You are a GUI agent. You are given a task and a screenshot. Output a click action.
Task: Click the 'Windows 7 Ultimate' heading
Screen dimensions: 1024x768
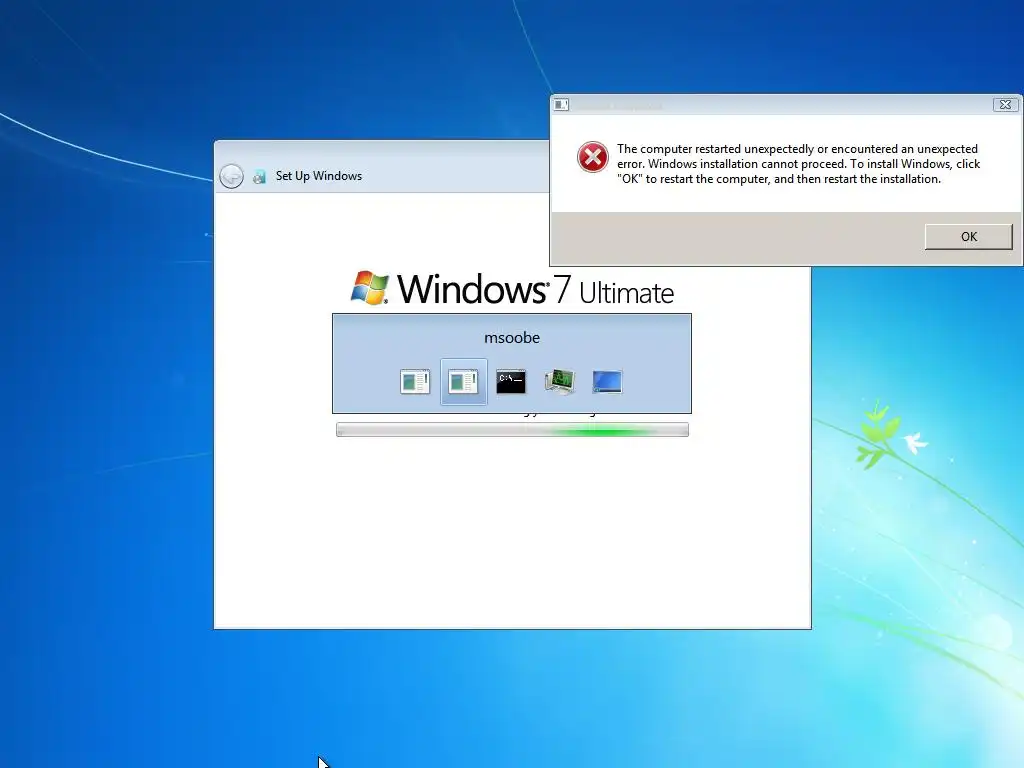[x=535, y=289]
